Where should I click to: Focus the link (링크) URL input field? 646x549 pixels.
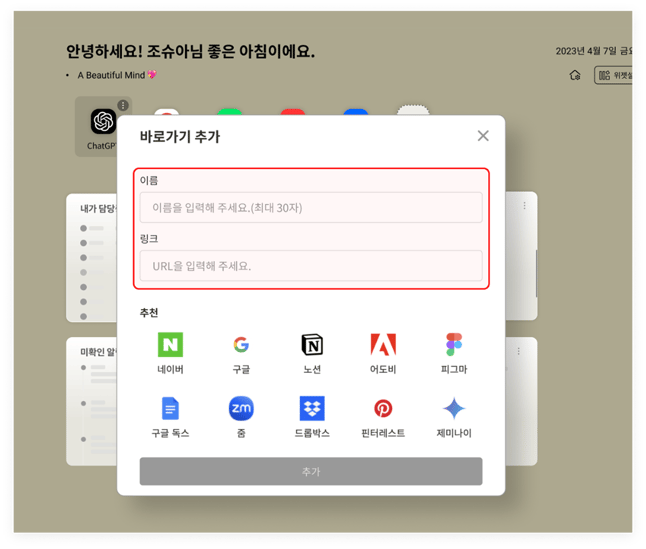pos(311,266)
